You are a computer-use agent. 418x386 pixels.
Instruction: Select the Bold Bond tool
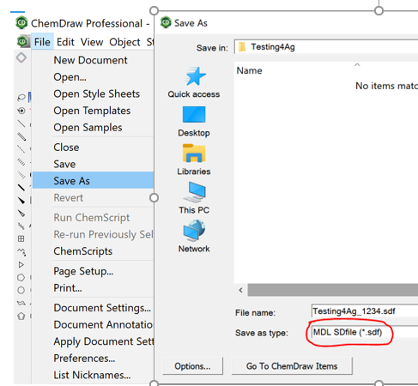[21, 188]
